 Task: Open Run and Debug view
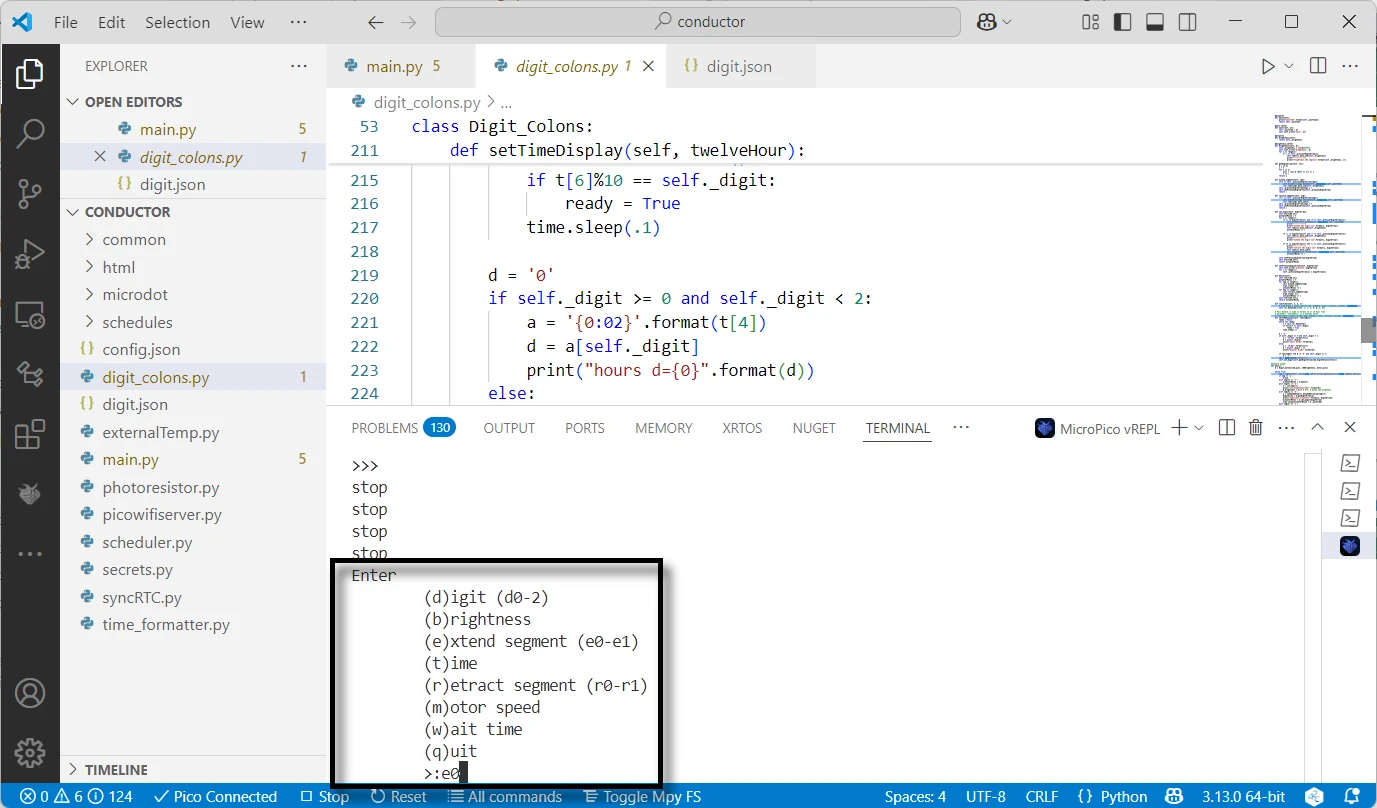(x=30, y=254)
